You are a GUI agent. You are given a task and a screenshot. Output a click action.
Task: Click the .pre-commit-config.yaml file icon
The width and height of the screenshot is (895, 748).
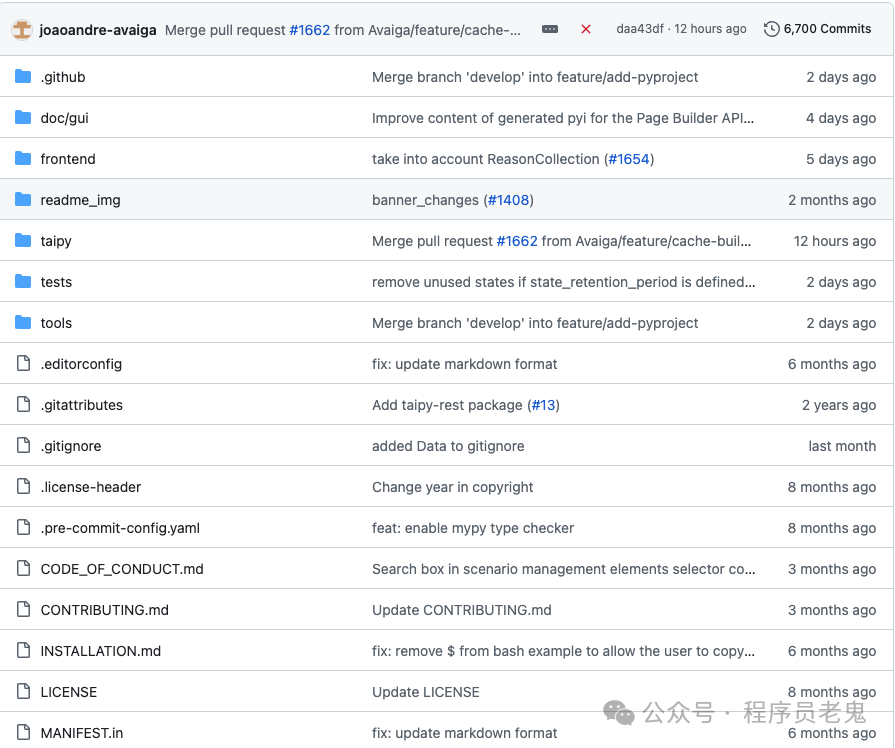23,528
